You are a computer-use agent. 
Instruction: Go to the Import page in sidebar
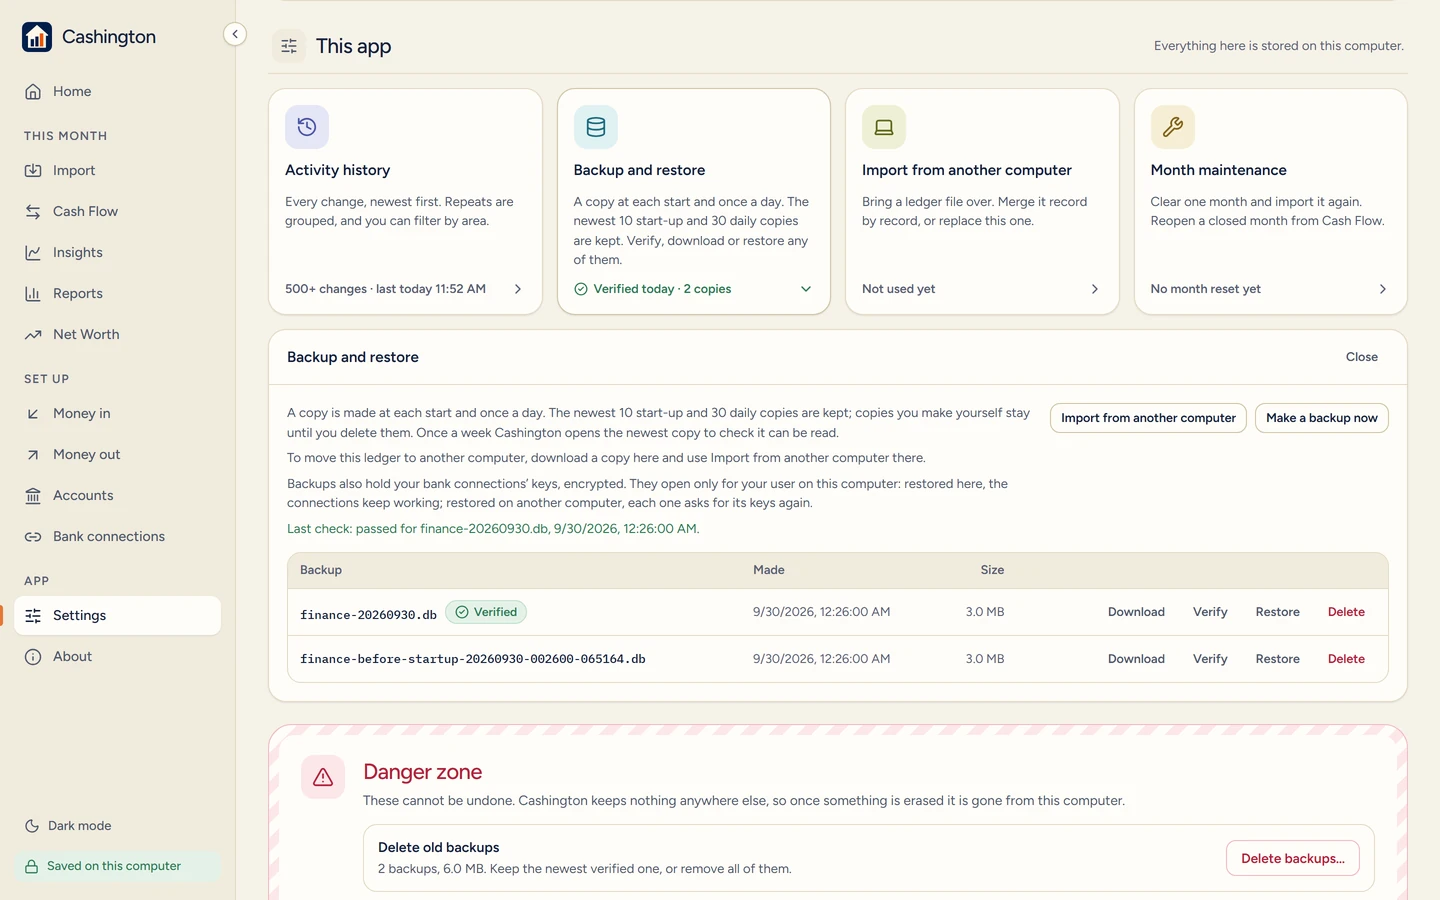tap(118, 171)
